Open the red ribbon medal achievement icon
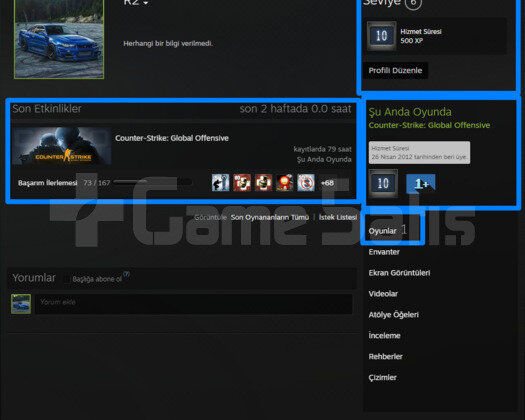 285,183
